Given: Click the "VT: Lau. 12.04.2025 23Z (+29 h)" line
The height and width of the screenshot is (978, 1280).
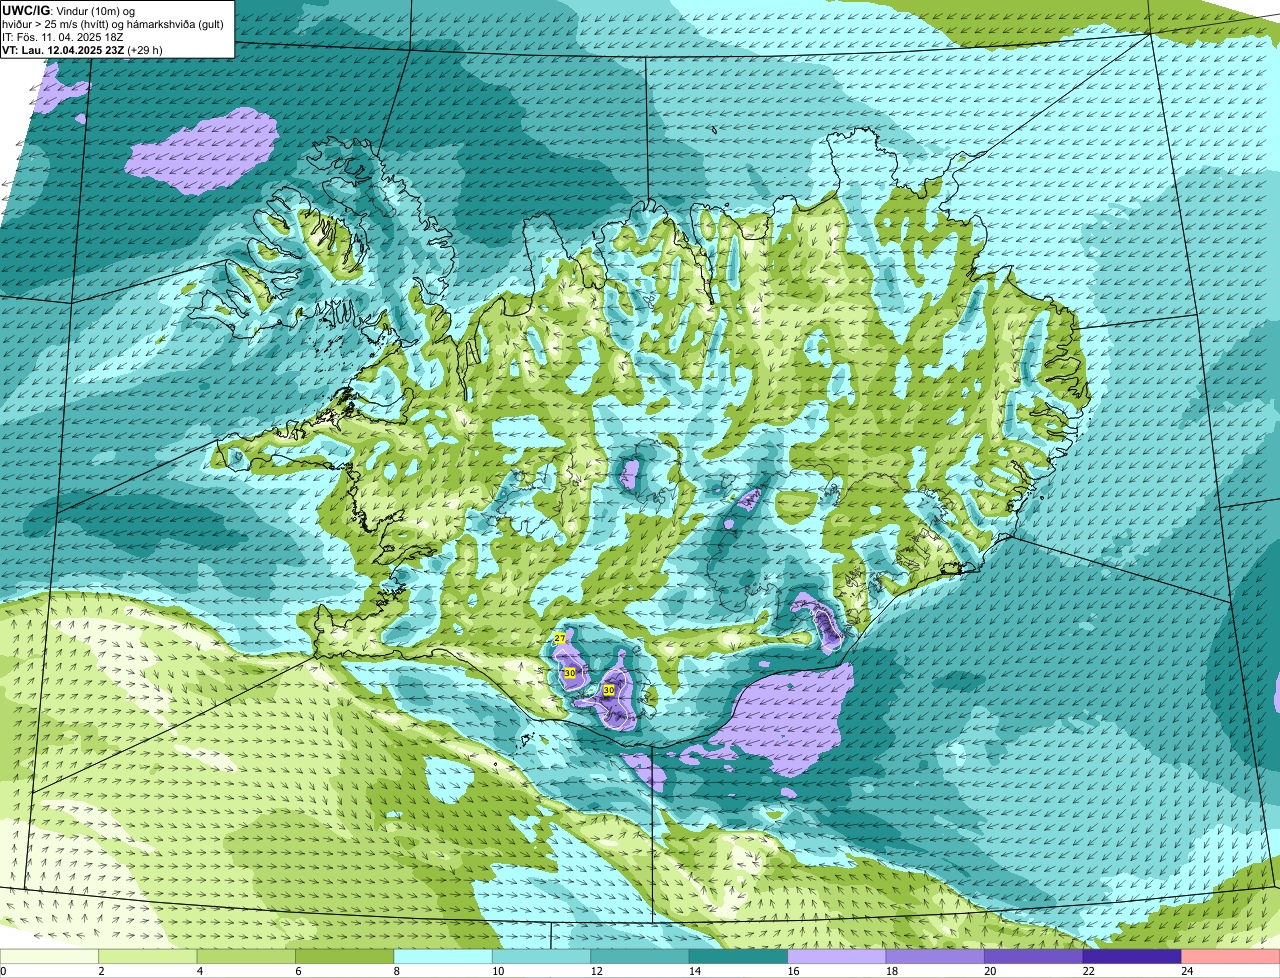Looking at the screenshot, I should point(82,50).
